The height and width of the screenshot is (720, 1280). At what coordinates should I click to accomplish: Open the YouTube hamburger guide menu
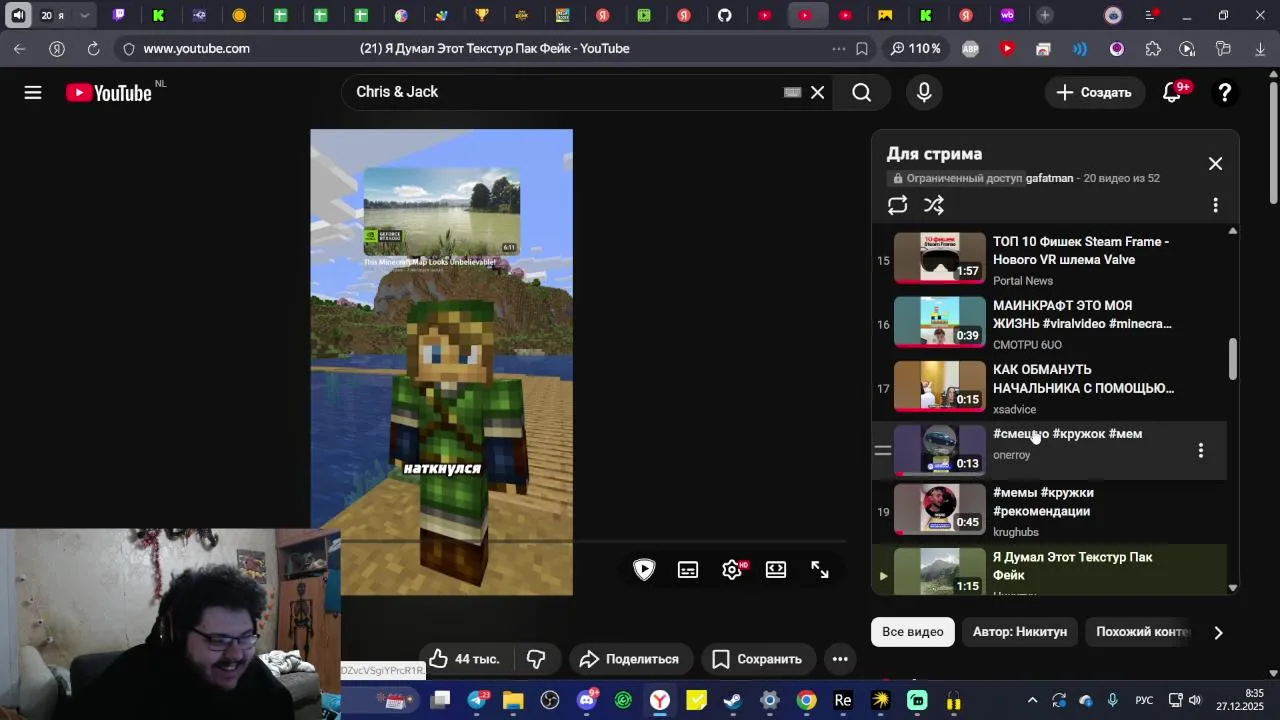coord(33,92)
